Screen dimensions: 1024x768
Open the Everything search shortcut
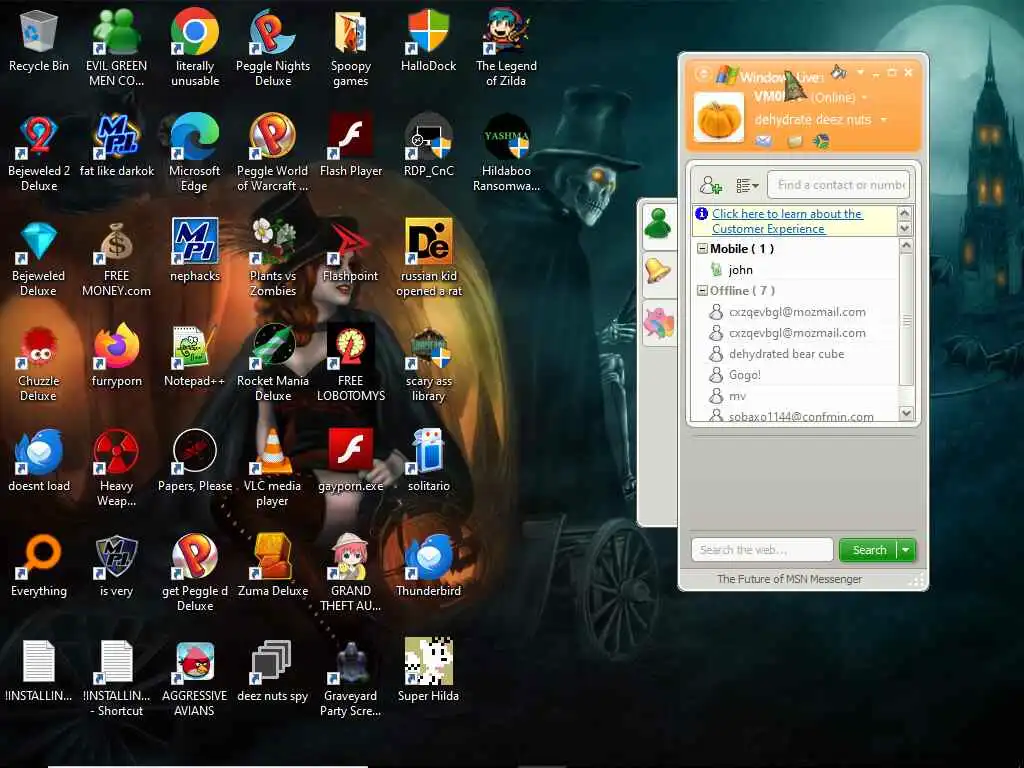(39, 566)
